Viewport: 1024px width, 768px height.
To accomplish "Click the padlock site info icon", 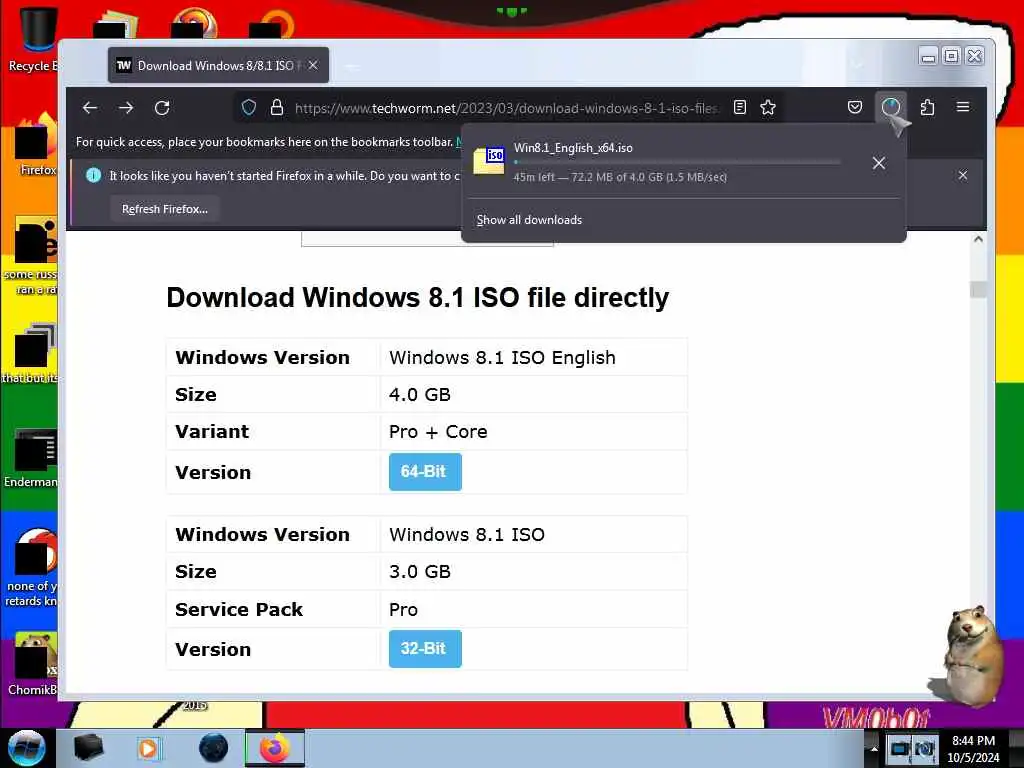I will (x=277, y=108).
